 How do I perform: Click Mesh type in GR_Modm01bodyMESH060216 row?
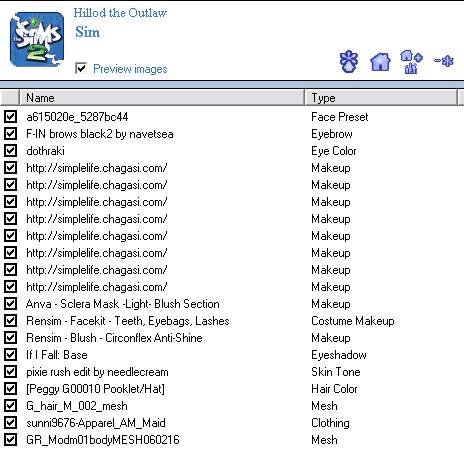324,440
